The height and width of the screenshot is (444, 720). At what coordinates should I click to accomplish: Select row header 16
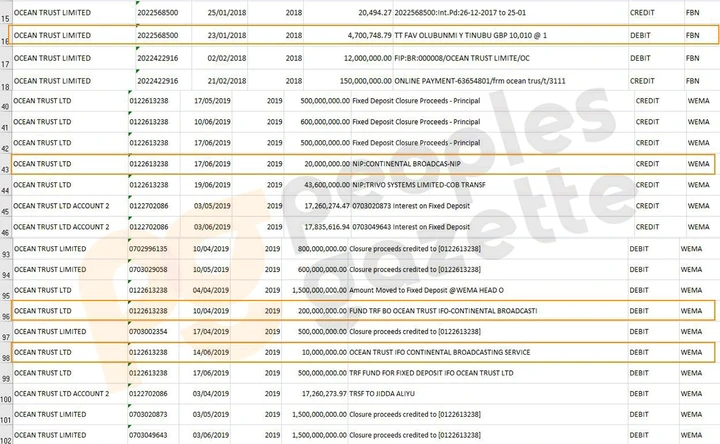pos(5,41)
